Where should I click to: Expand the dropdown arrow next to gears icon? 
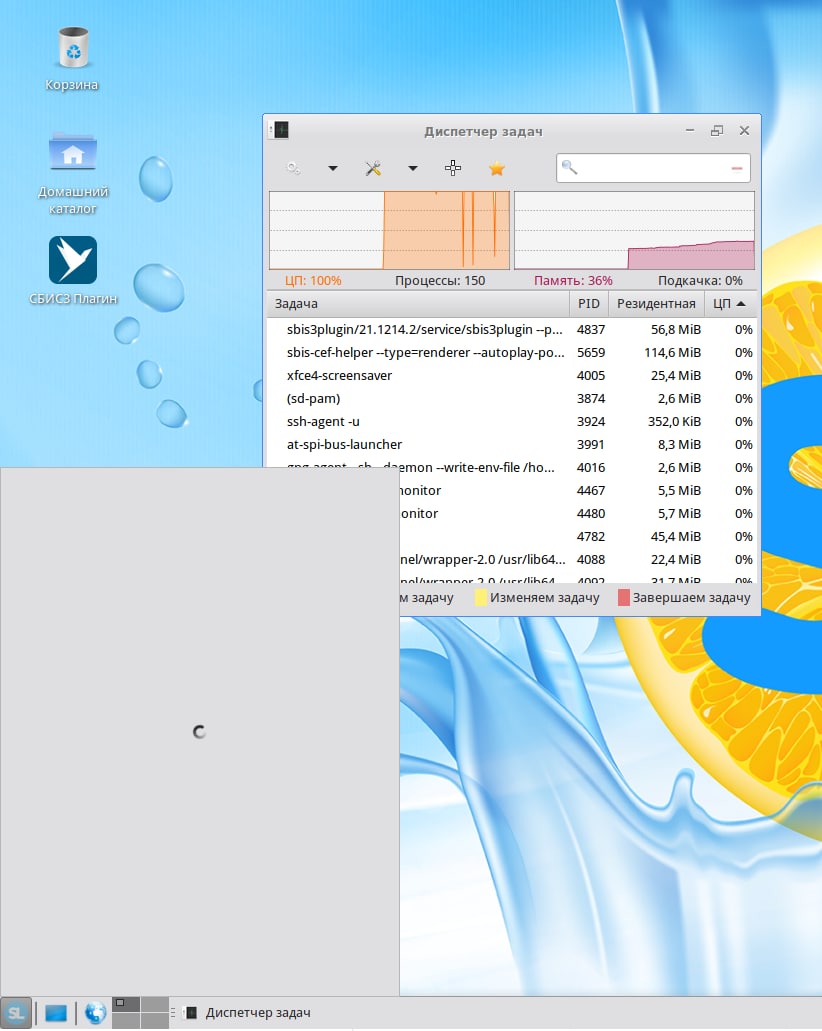(x=333, y=168)
